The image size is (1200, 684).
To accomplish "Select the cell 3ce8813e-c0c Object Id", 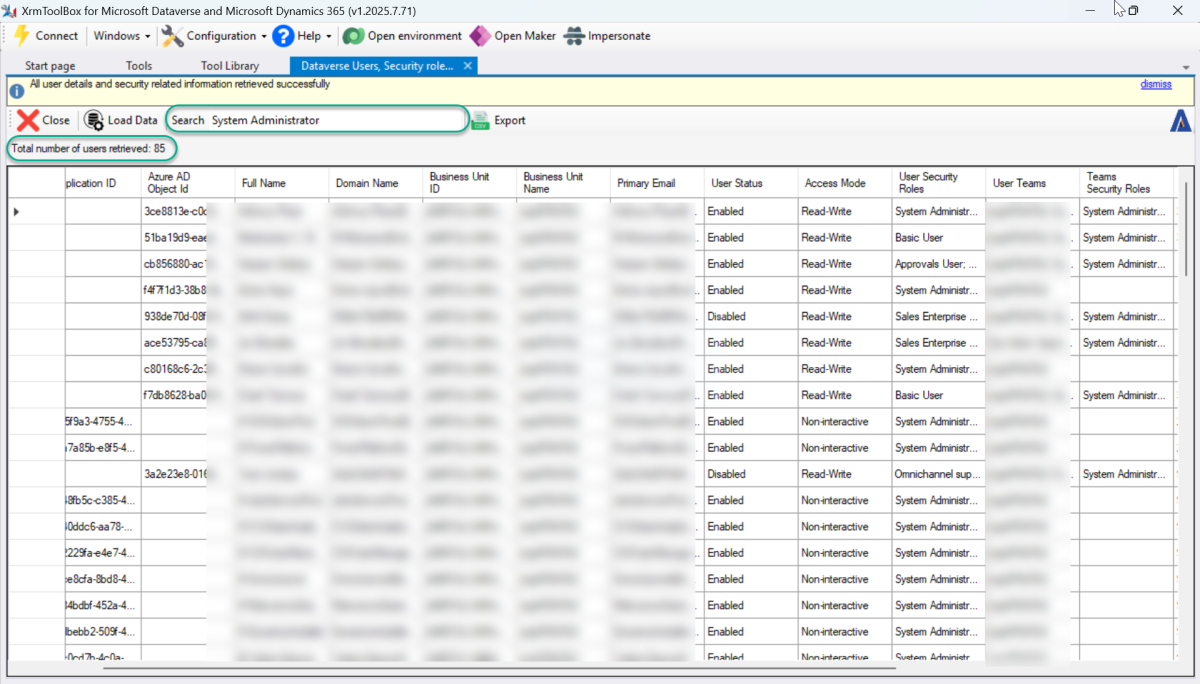I will pyautogui.click(x=188, y=212).
